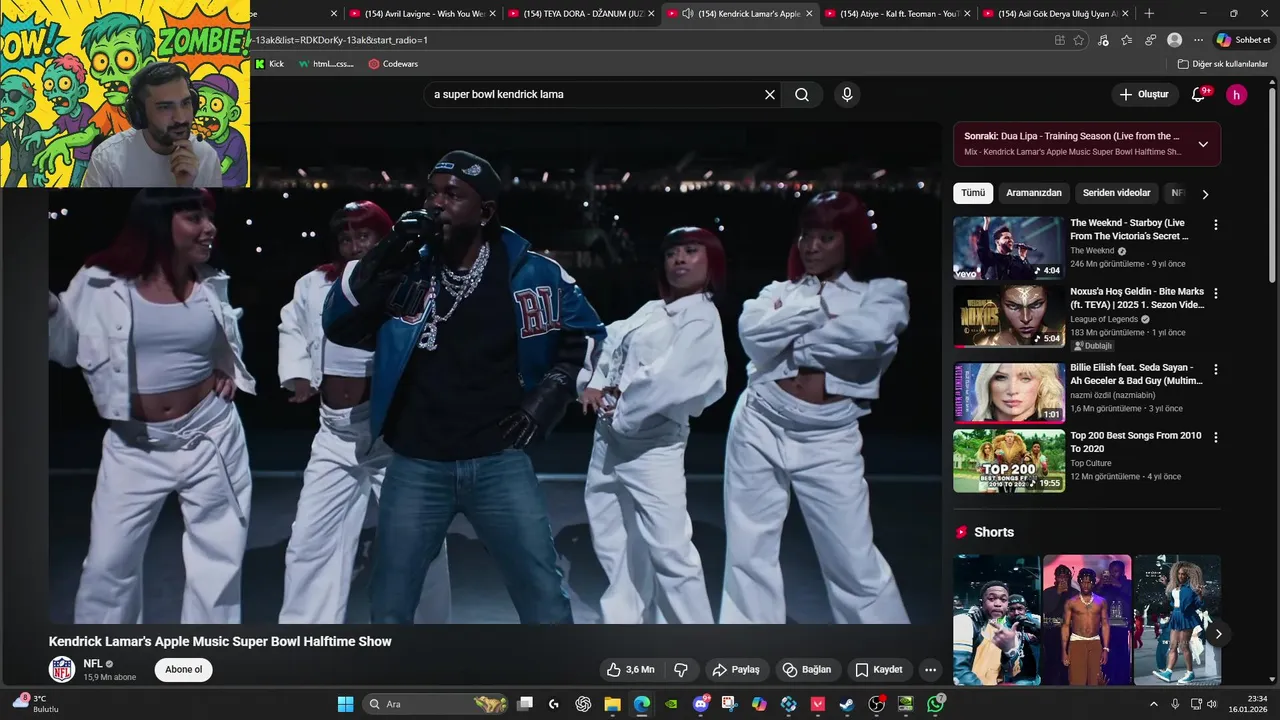Launch ChatGPT from the taskbar
Viewport: 1280px width, 720px height.
pyautogui.click(x=584, y=704)
